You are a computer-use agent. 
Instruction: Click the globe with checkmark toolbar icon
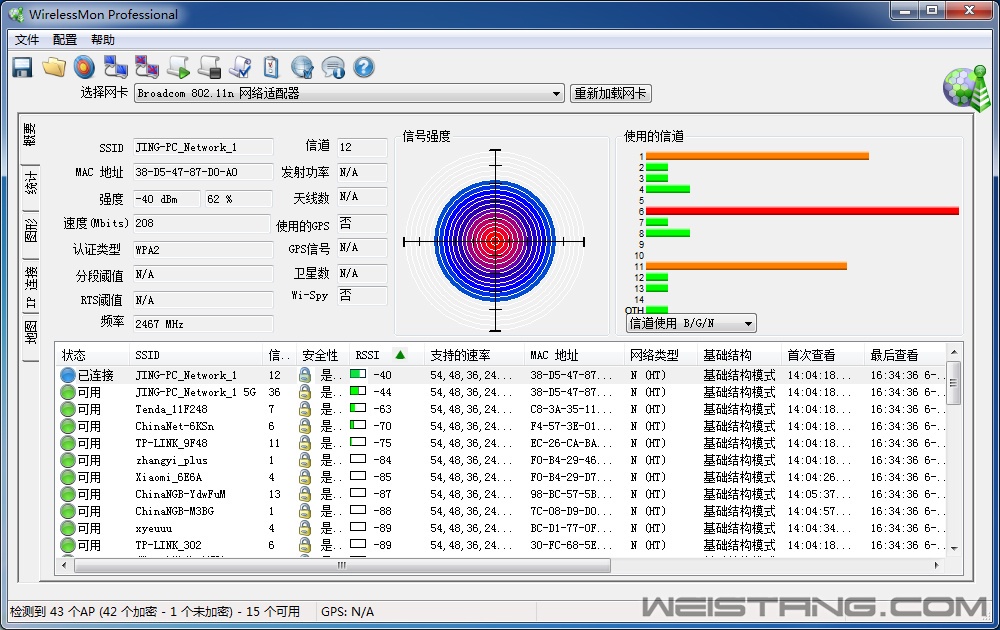click(x=302, y=67)
